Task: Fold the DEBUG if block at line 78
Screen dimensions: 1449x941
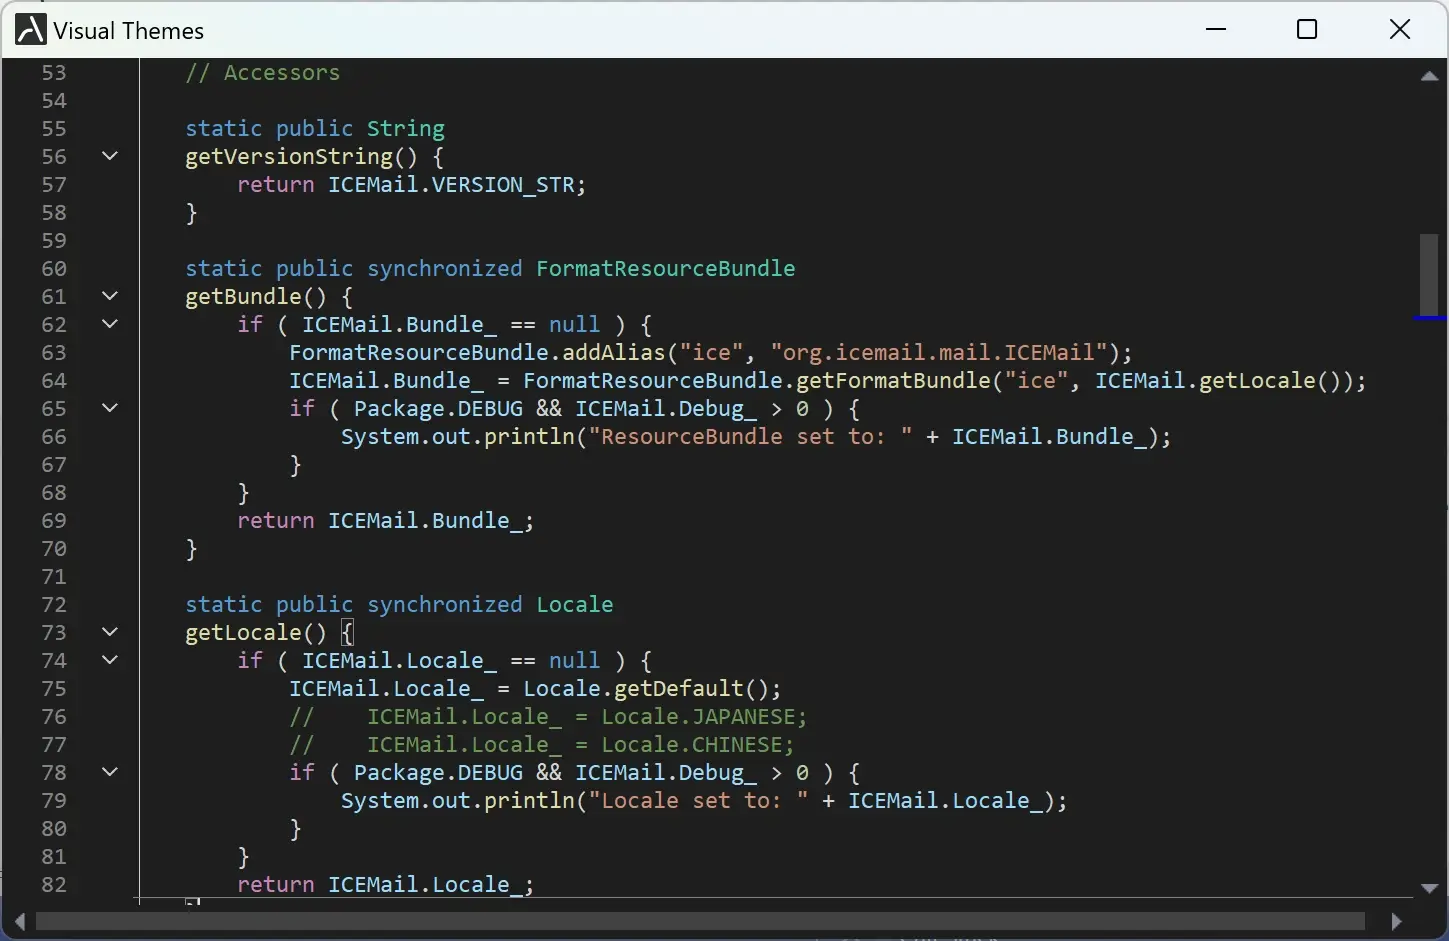Action: (x=110, y=772)
